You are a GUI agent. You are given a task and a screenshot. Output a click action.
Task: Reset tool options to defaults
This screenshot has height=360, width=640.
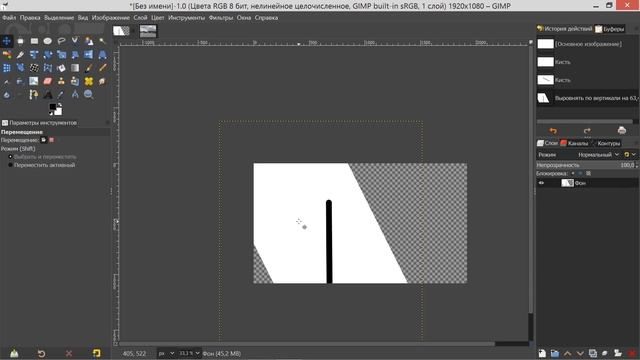(96, 353)
